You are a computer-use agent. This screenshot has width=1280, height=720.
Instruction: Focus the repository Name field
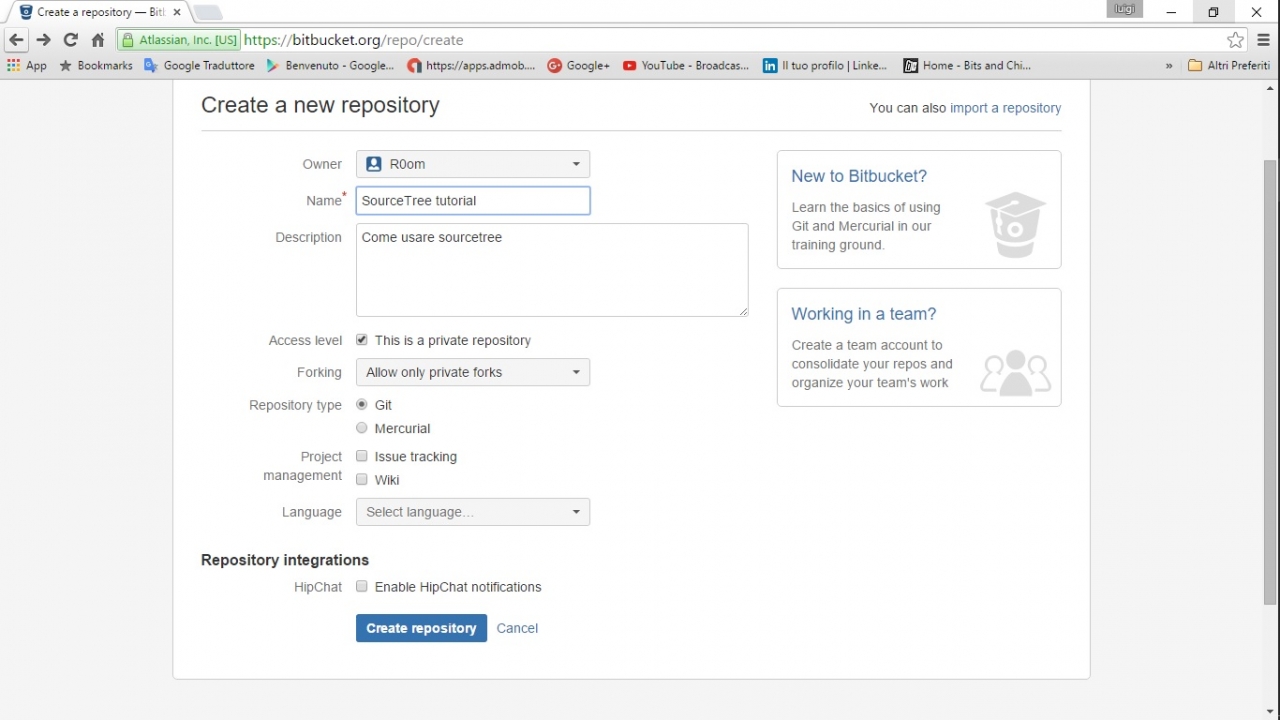coord(473,200)
